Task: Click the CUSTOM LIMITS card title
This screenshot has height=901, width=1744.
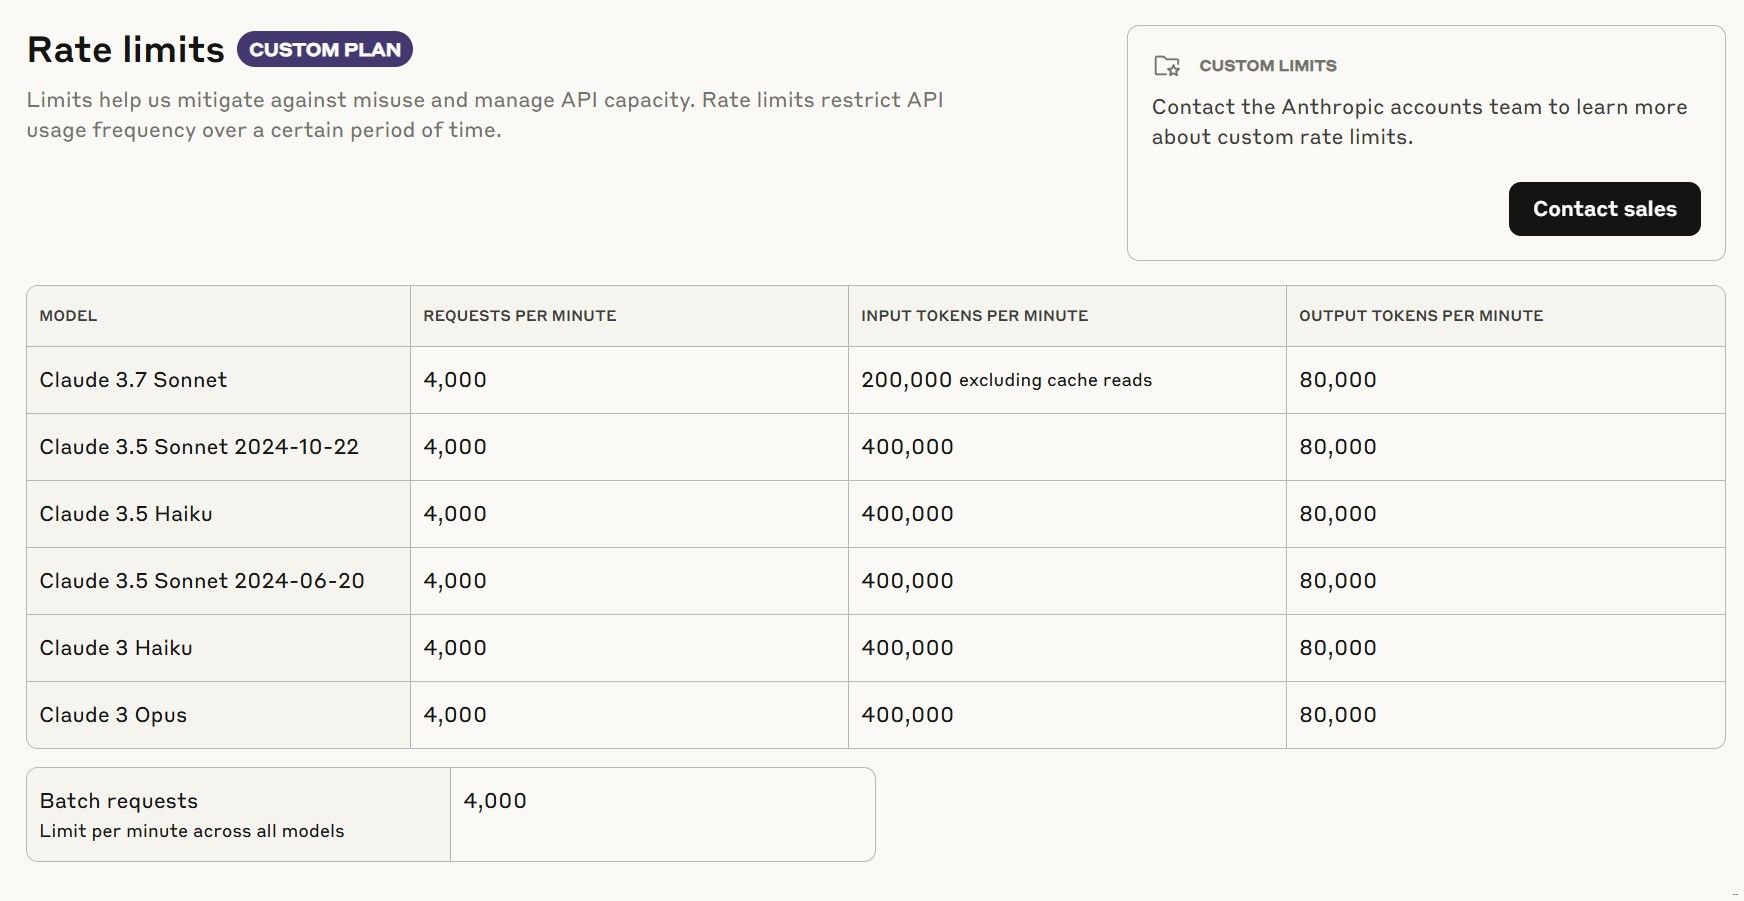Action: pyautogui.click(x=1267, y=66)
